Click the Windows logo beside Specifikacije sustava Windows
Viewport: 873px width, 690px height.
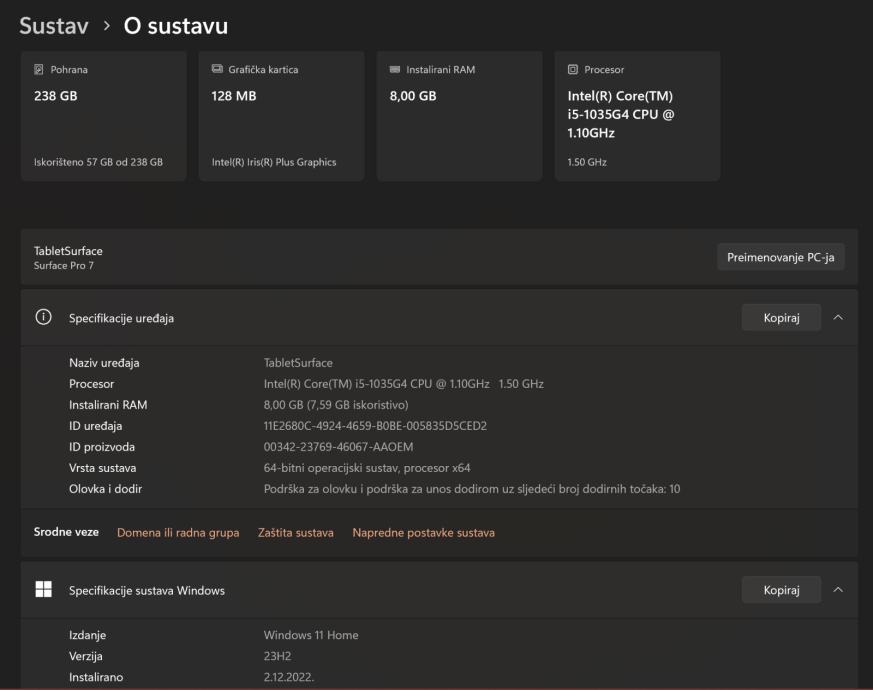coord(43,590)
